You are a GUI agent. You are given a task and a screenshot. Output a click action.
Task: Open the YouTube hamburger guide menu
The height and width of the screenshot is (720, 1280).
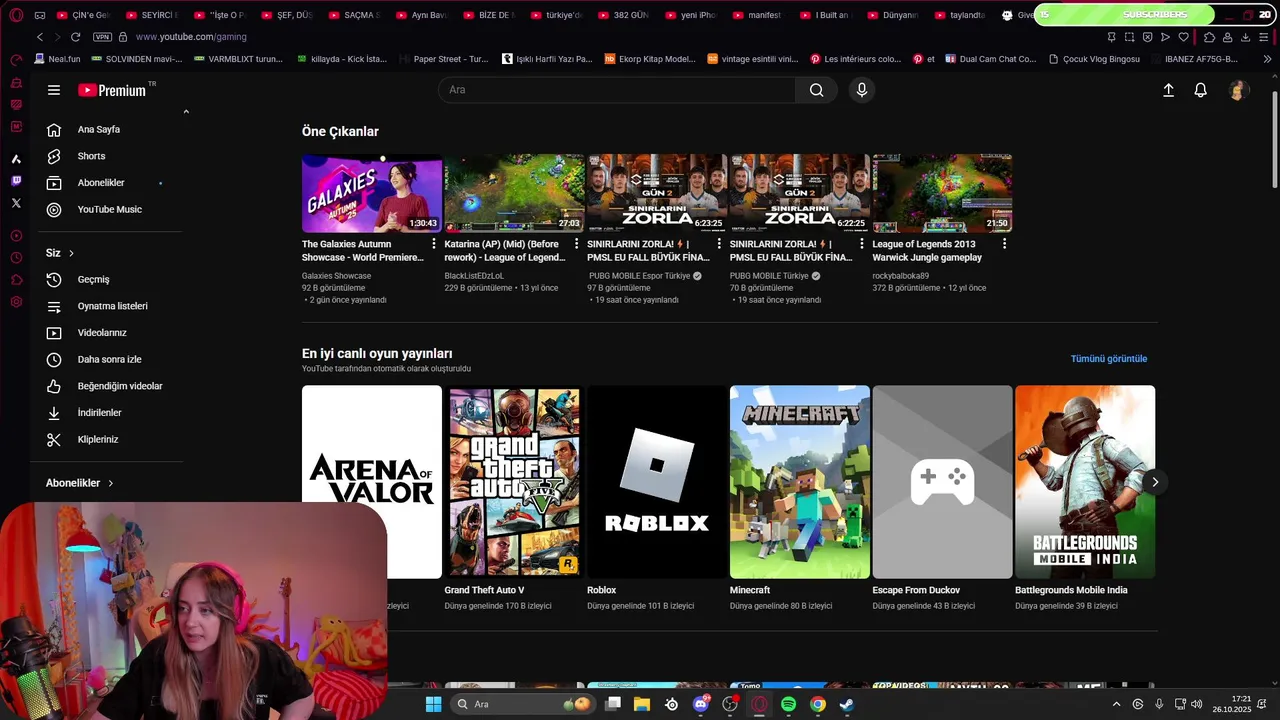click(x=54, y=90)
